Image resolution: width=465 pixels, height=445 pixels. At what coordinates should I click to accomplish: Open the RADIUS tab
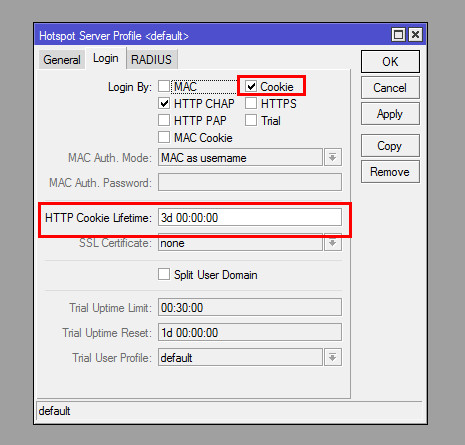[151, 59]
